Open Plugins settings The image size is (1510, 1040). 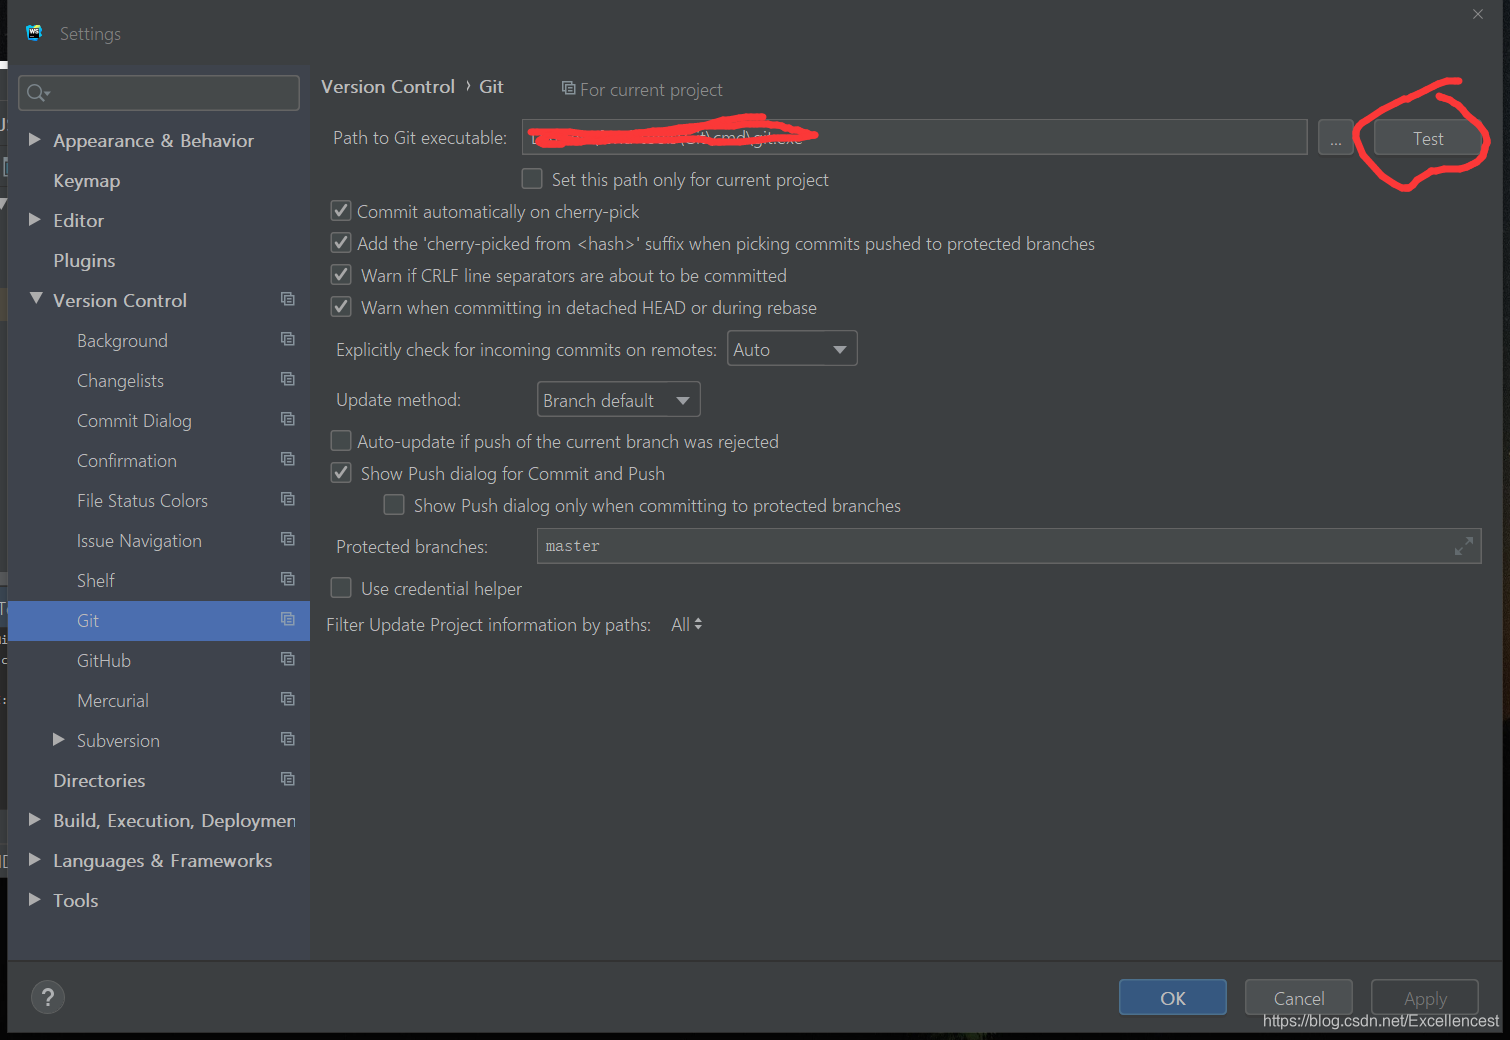pyautogui.click(x=84, y=261)
